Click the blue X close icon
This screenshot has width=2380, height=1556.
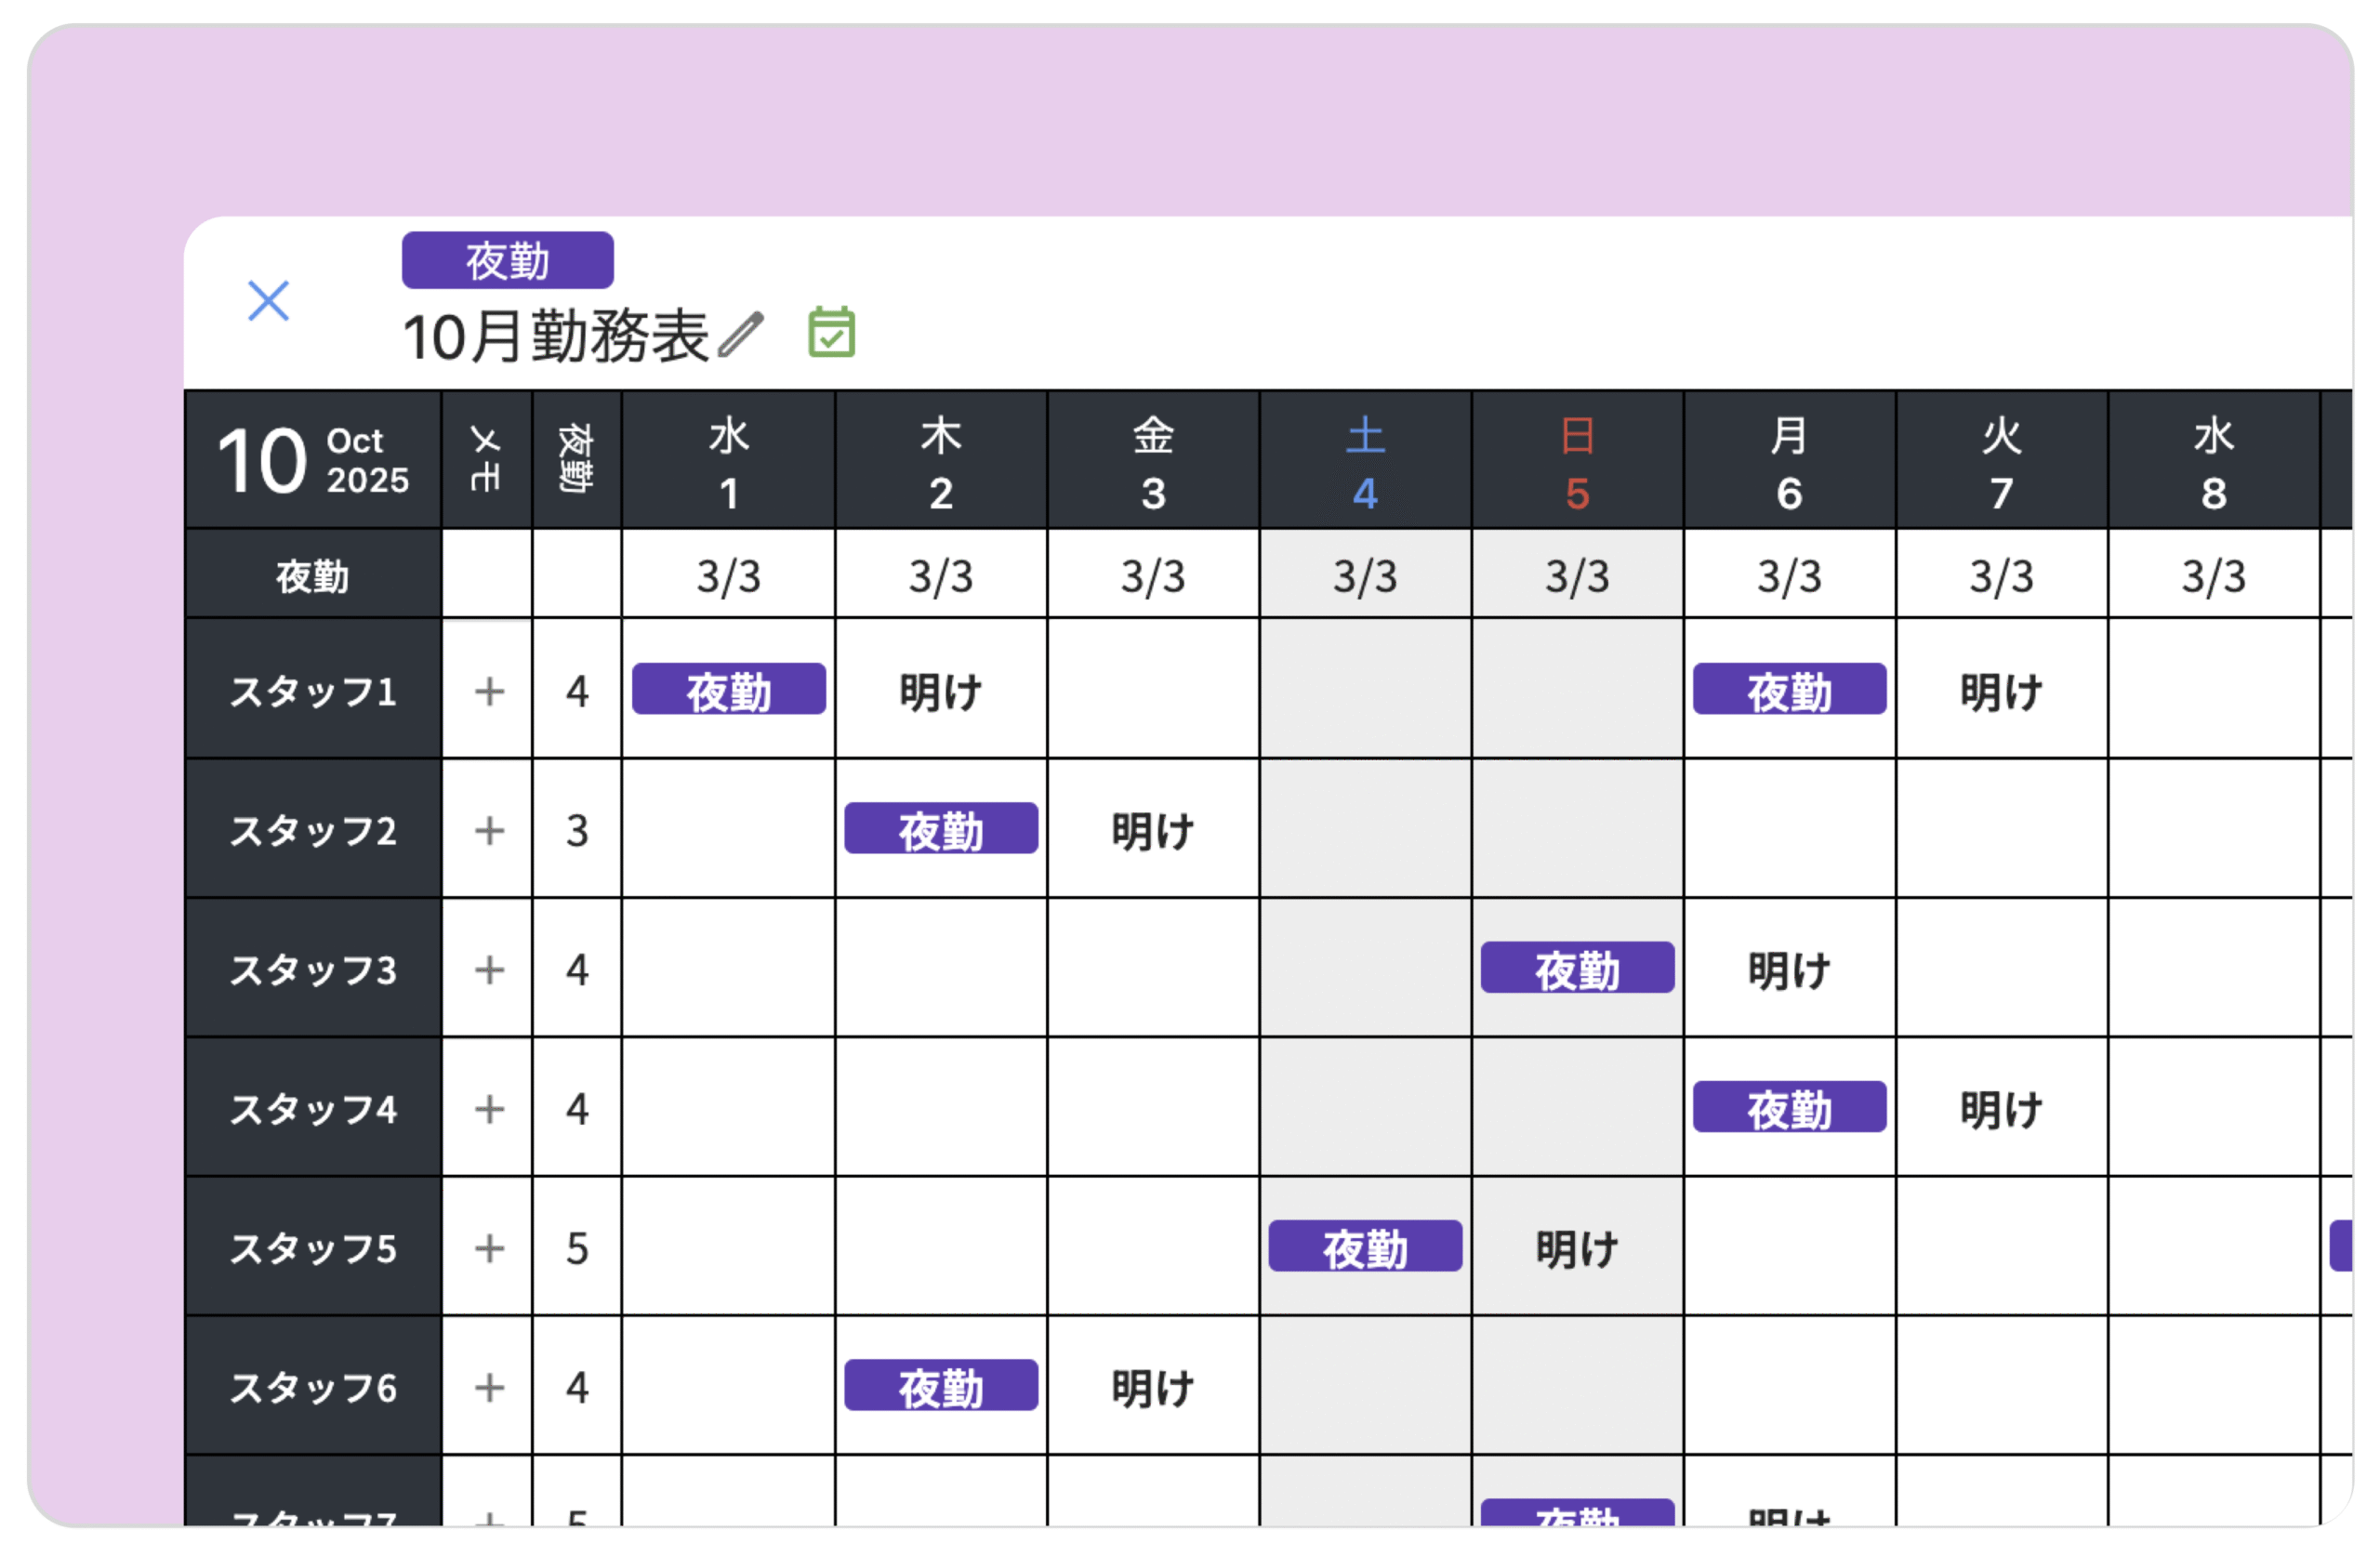pyautogui.click(x=268, y=300)
